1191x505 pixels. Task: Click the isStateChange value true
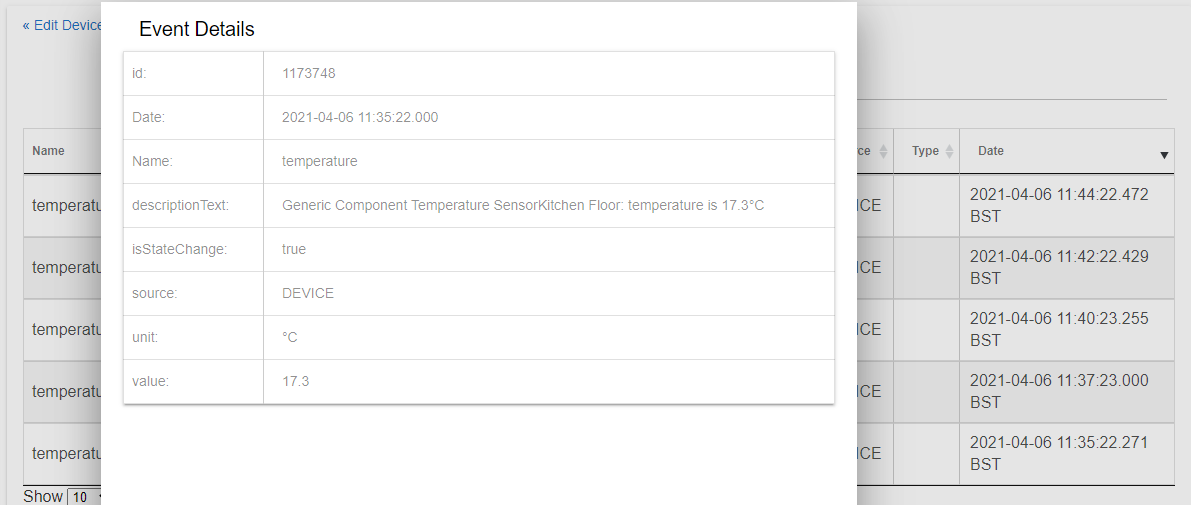click(294, 249)
